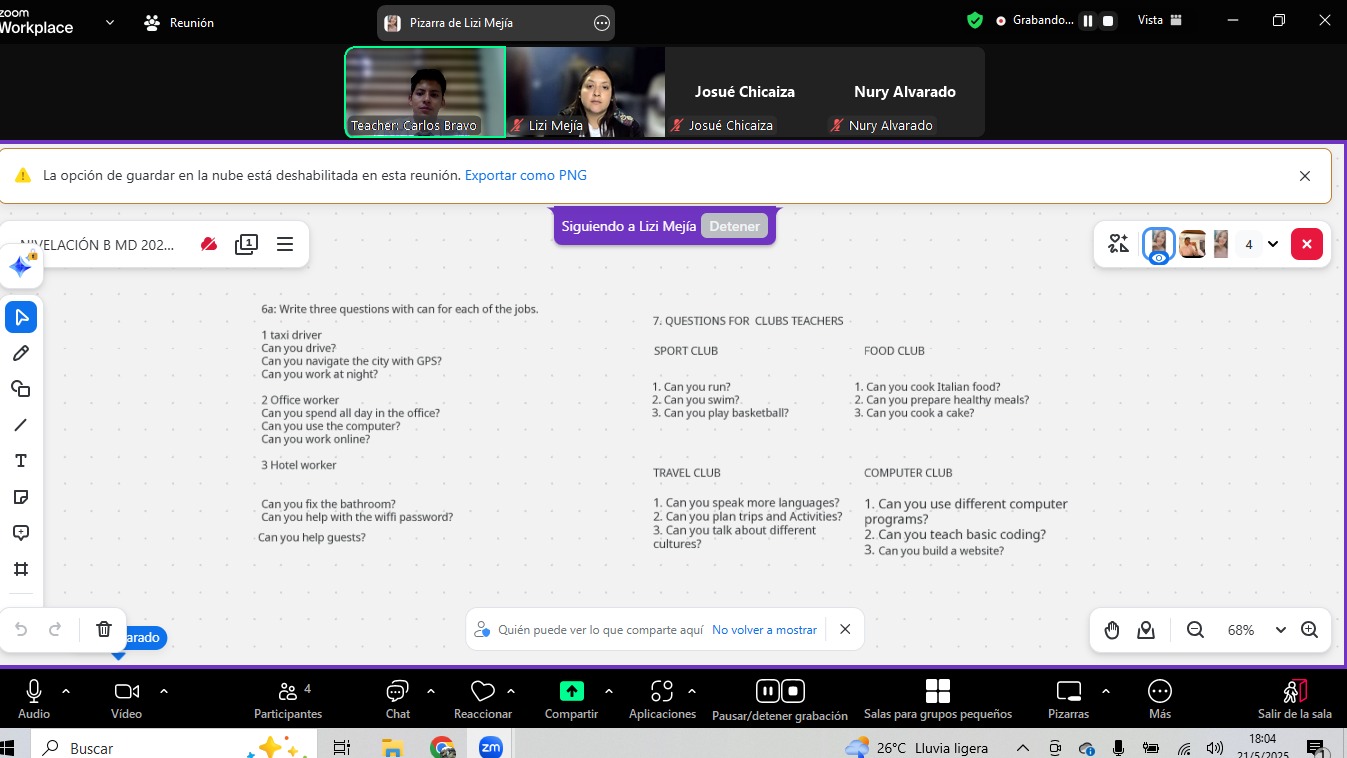Zoom in on the whiteboard
The image size is (1347, 758).
pyautogui.click(x=1309, y=630)
